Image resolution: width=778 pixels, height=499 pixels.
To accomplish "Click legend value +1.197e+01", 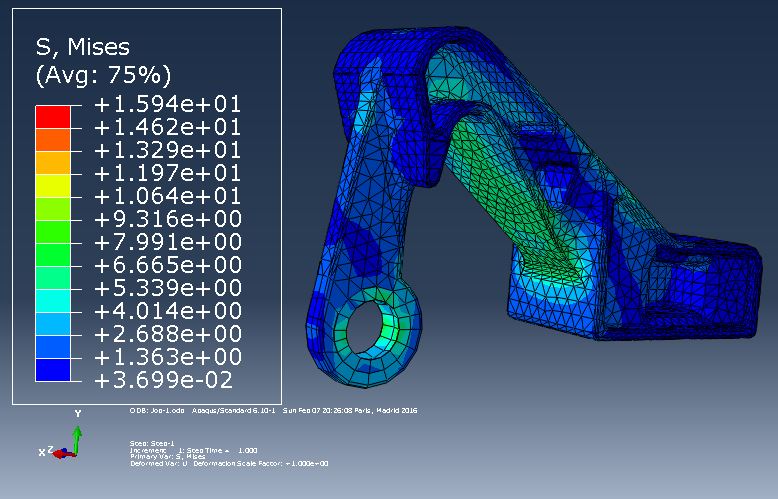I will (168, 174).
